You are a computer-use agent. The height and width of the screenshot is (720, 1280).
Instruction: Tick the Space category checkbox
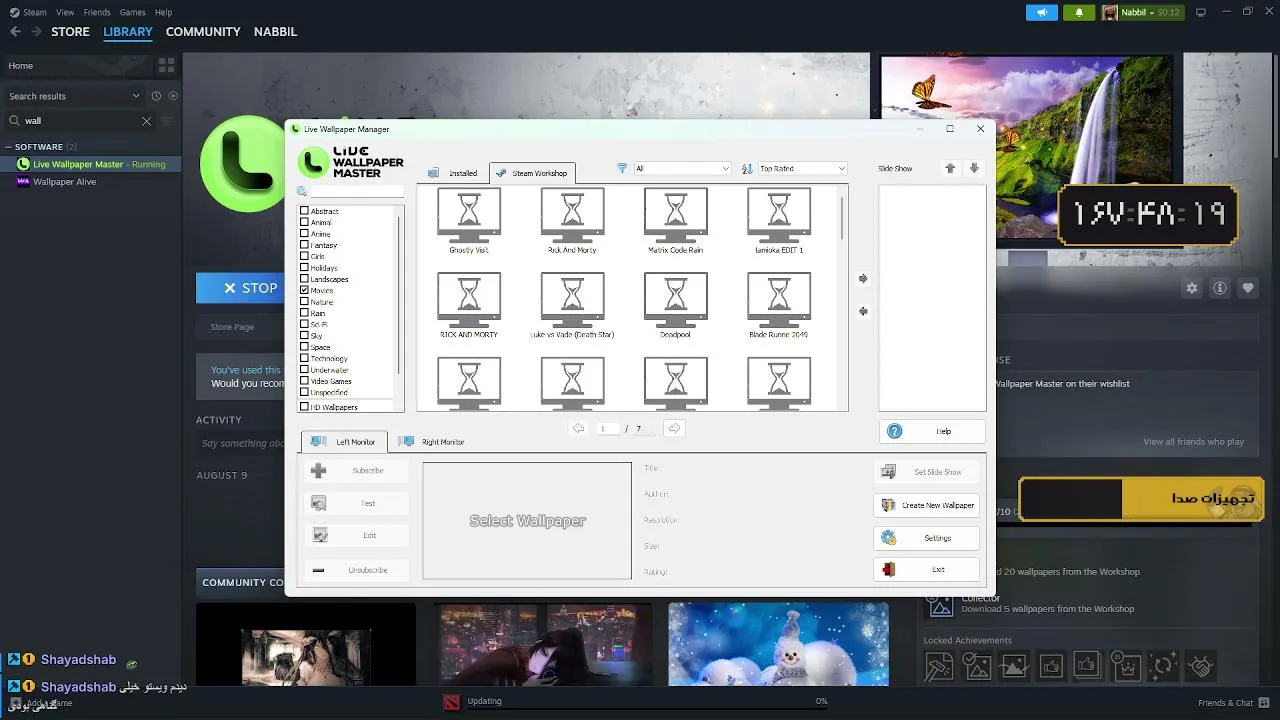click(305, 347)
